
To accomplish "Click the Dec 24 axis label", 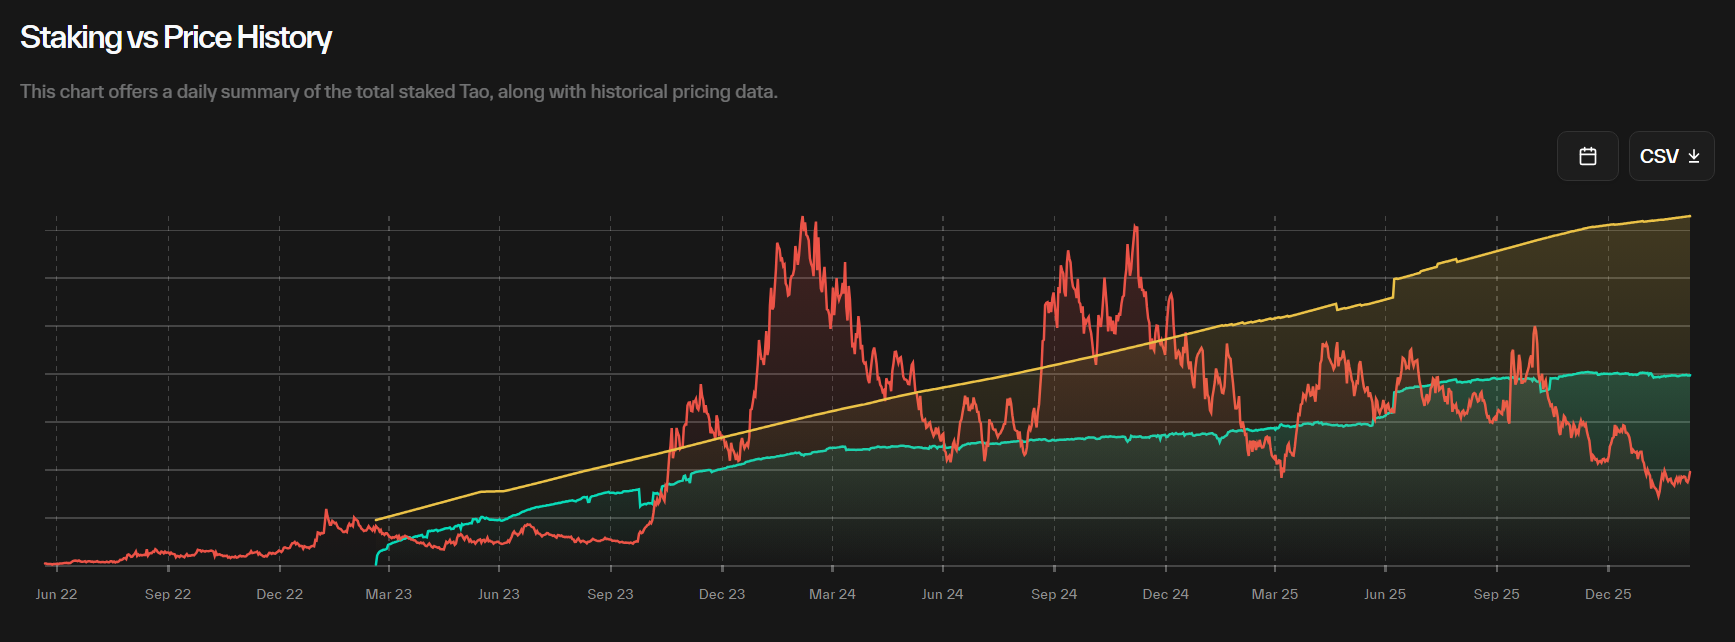I will (x=1166, y=594).
